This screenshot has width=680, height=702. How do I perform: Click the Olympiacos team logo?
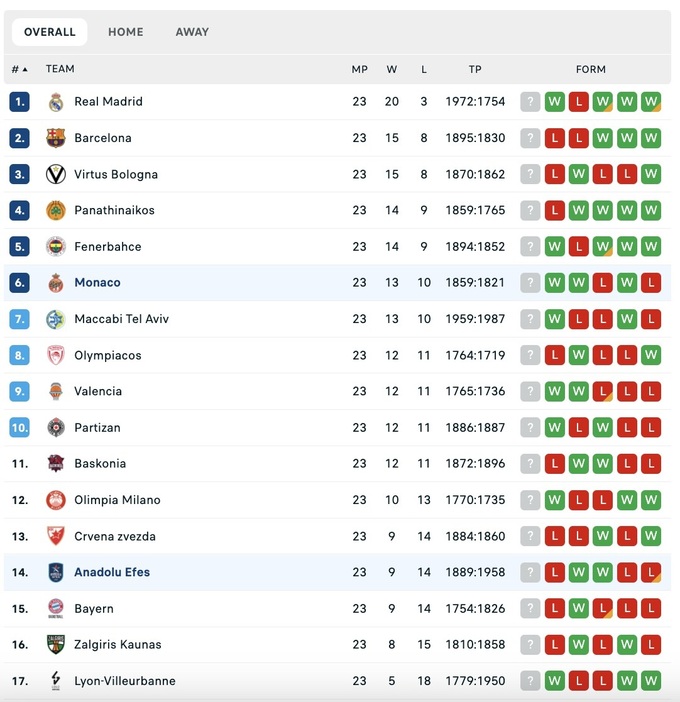coord(56,355)
